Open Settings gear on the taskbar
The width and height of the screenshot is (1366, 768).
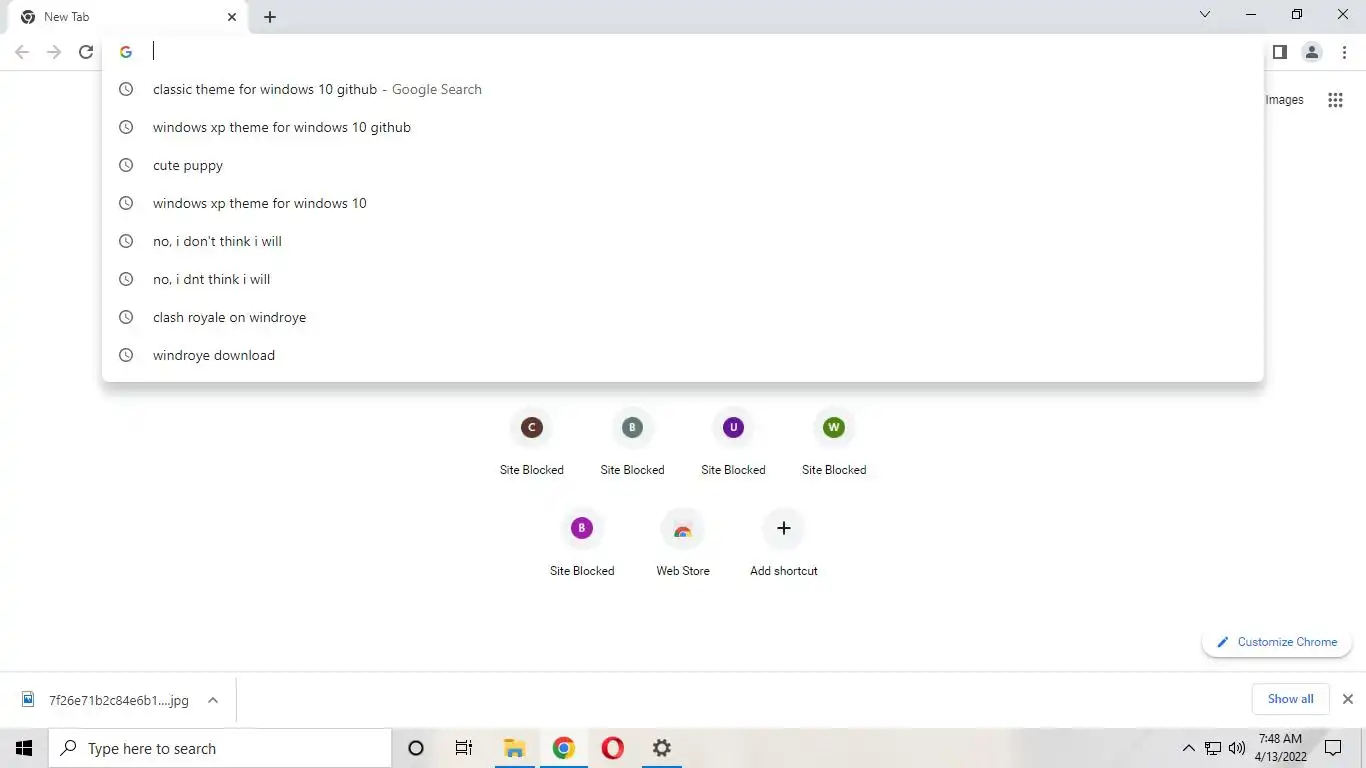(x=662, y=748)
